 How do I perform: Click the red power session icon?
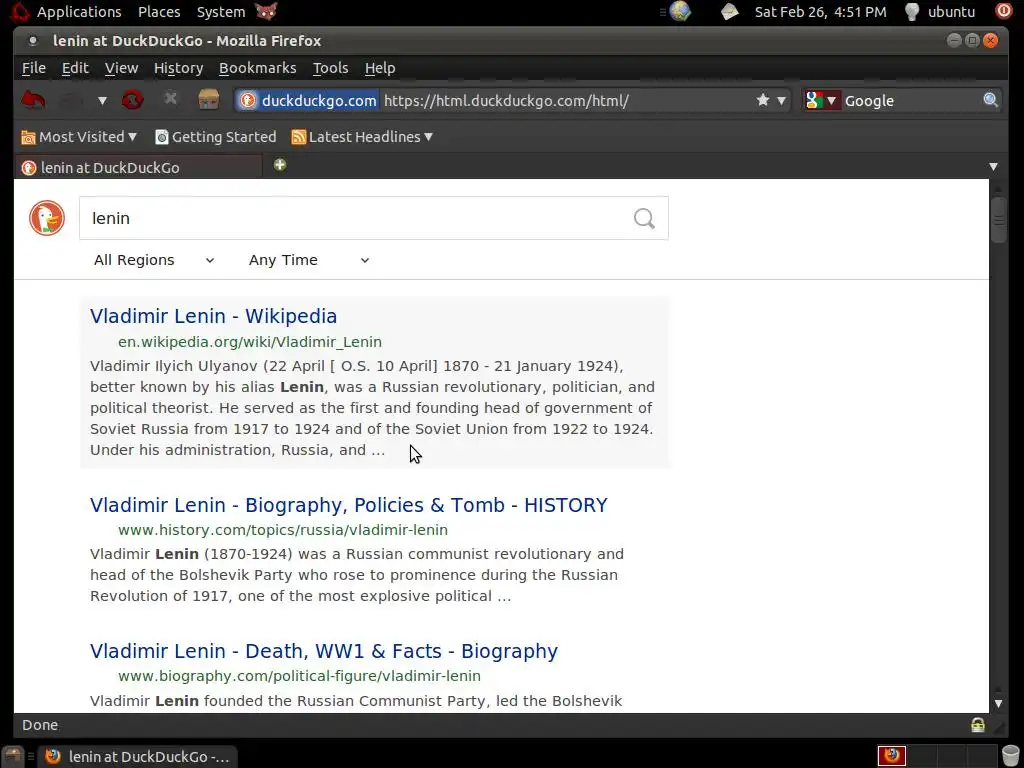pyautogui.click(x=1002, y=11)
